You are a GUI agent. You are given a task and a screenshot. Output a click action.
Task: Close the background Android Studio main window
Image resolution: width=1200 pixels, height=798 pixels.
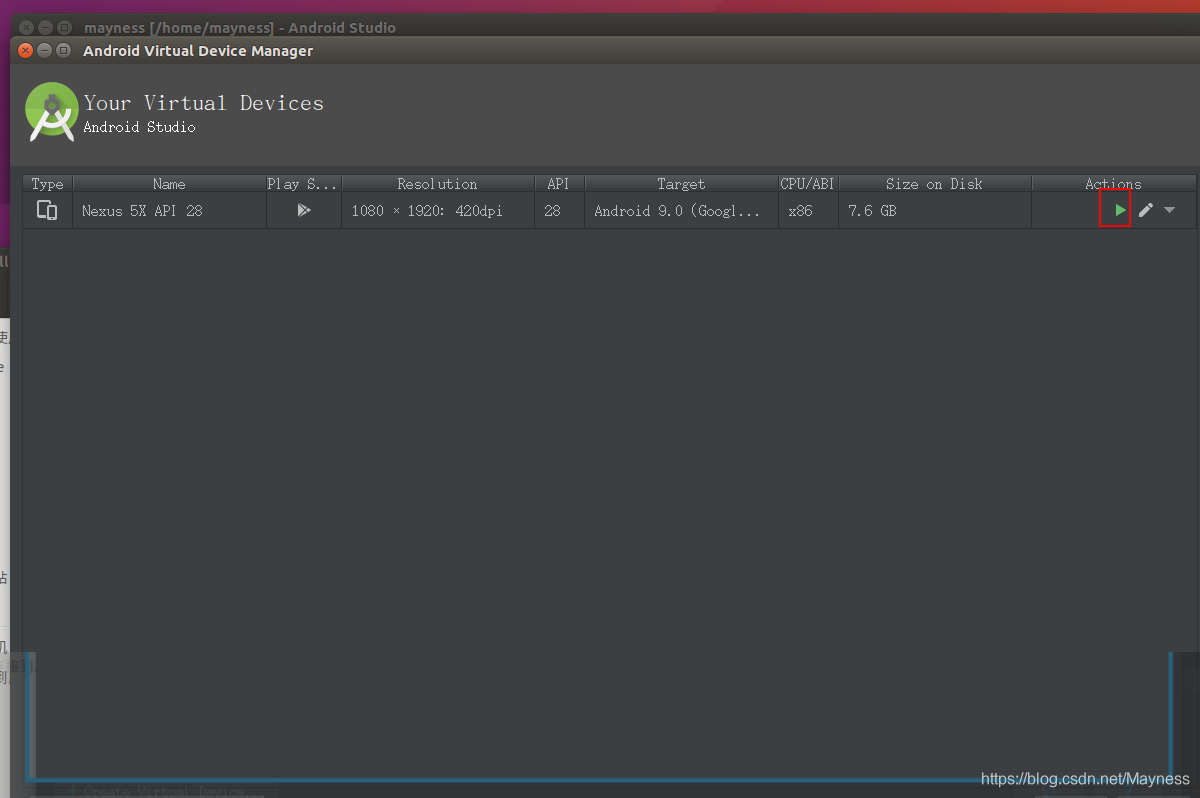click(27, 28)
